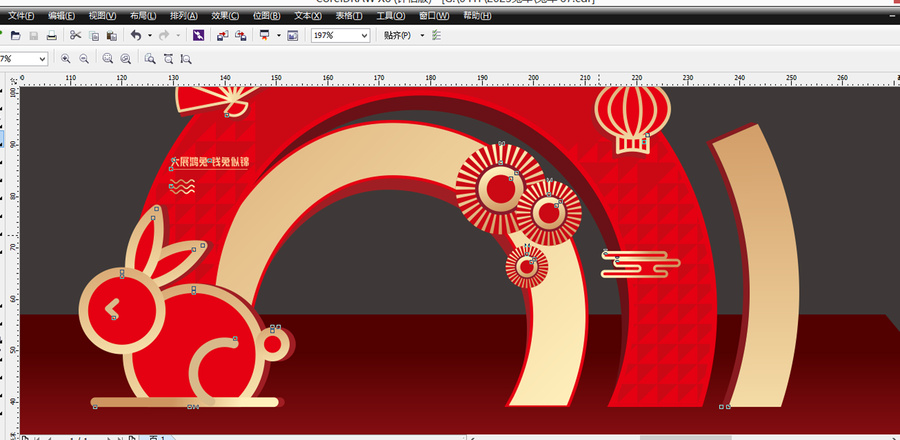Select the smallest striped flower ornament
The image size is (900, 440).
[527, 267]
